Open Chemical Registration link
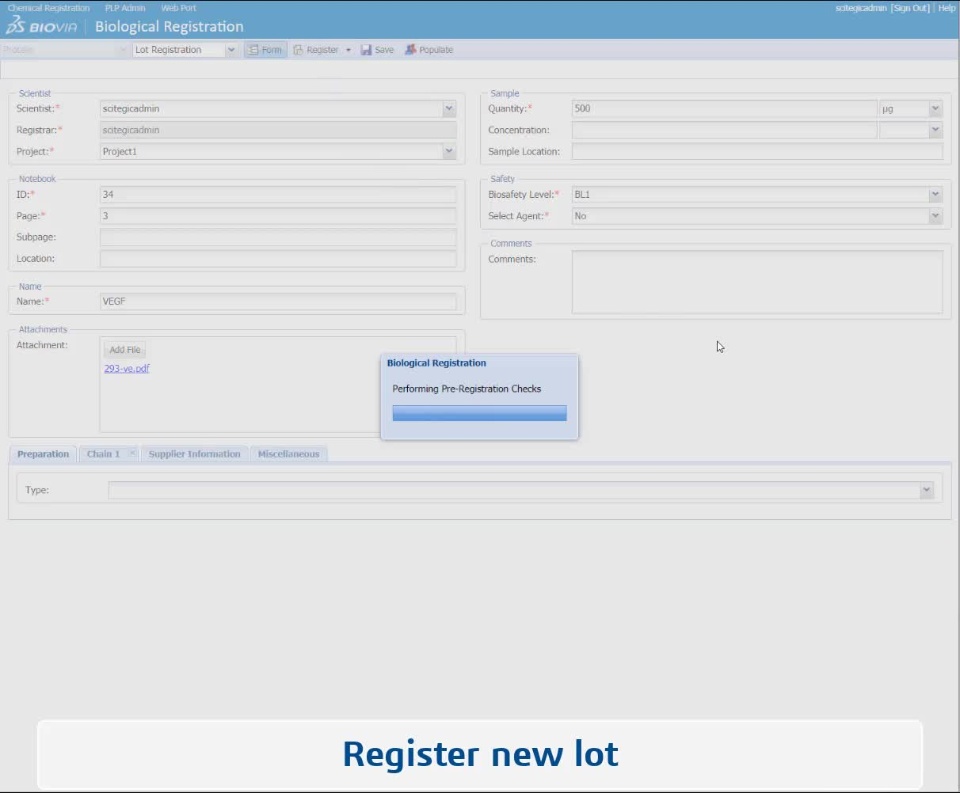This screenshot has width=960, height=793. tap(48, 8)
